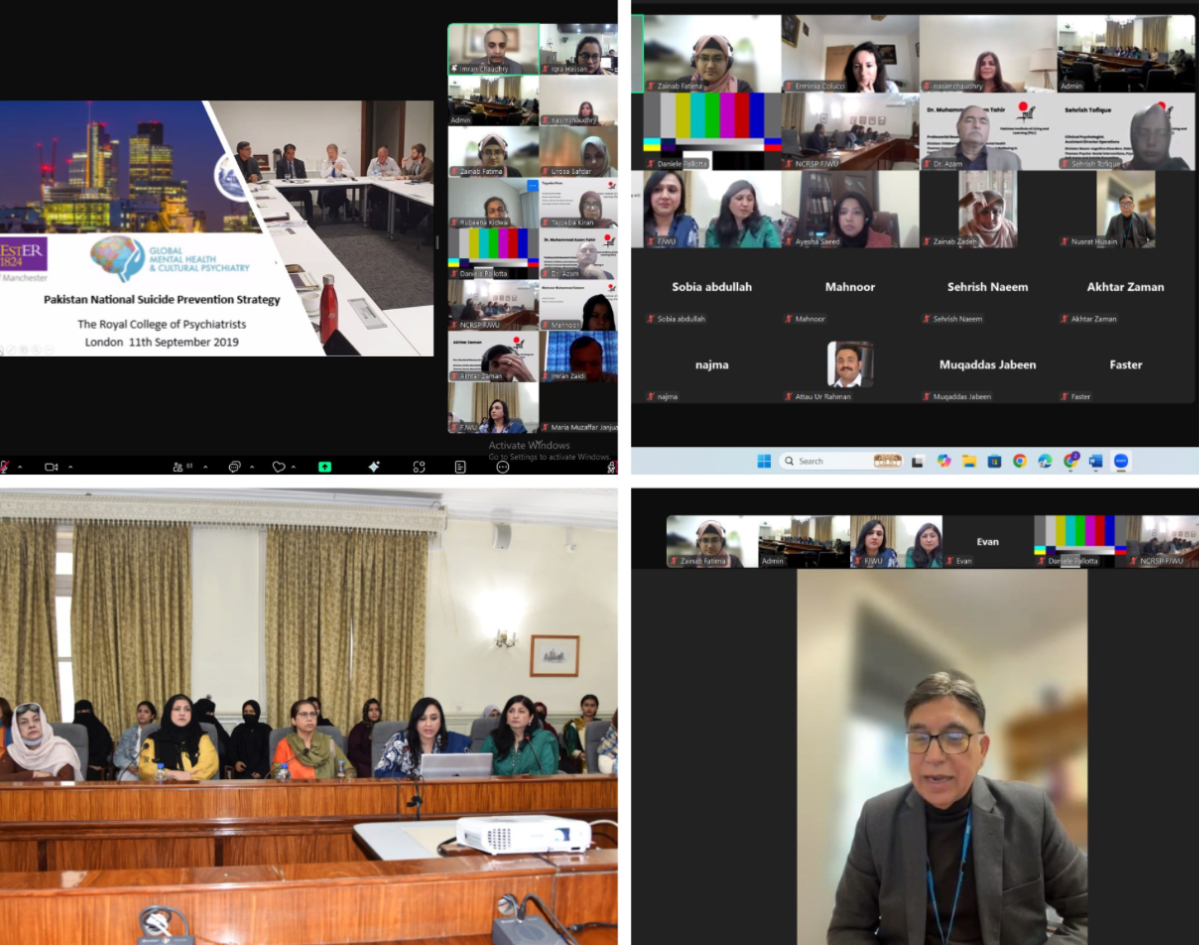This screenshot has height=945, width=1199.
Task: Click the conference room photo of attendees
Action: click(309, 717)
